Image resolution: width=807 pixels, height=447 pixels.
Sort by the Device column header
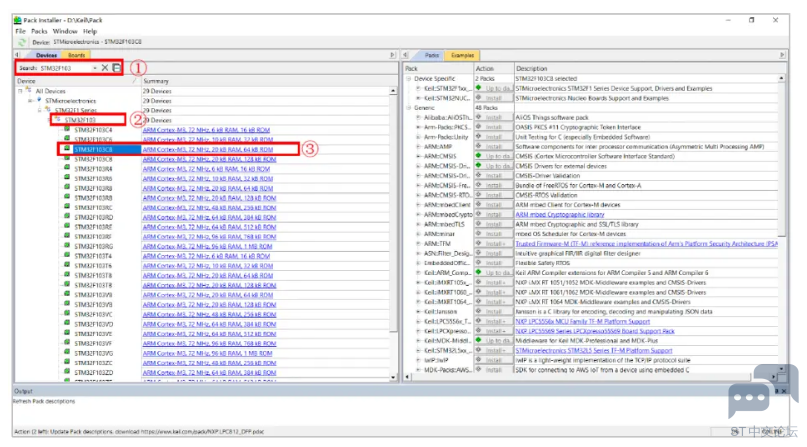tap(77, 81)
